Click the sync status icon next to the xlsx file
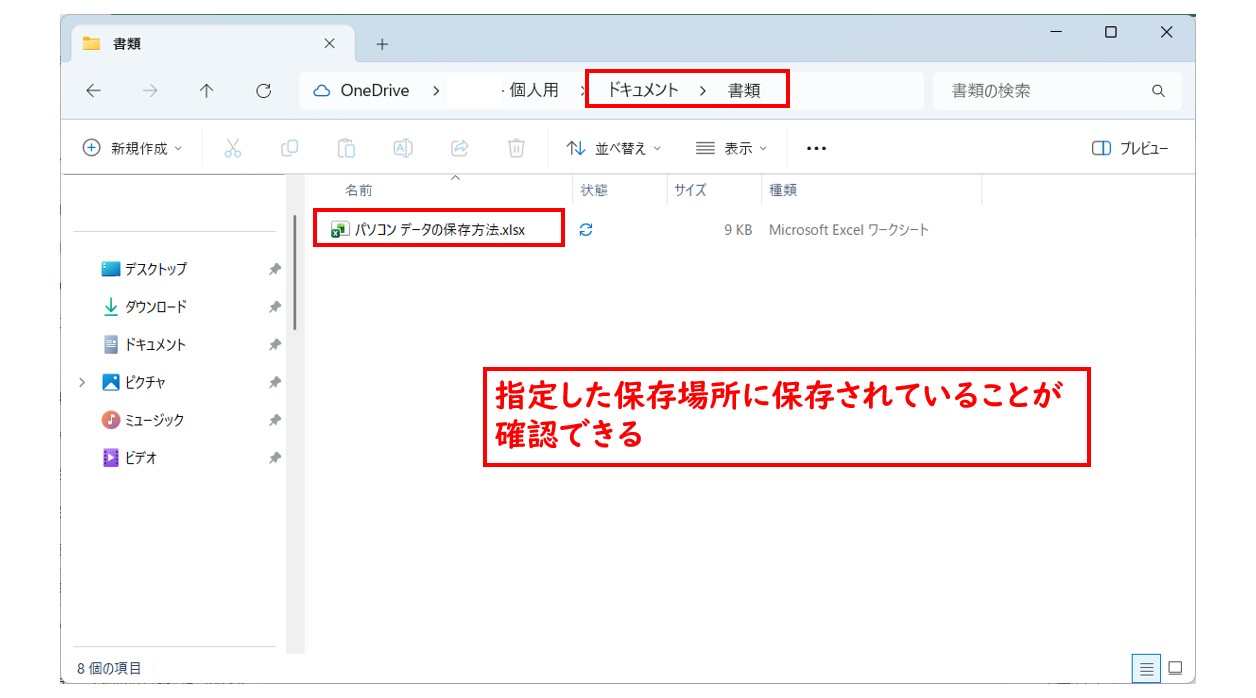This screenshot has width=1256, height=698. pyautogui.click(x=587, y=229)
